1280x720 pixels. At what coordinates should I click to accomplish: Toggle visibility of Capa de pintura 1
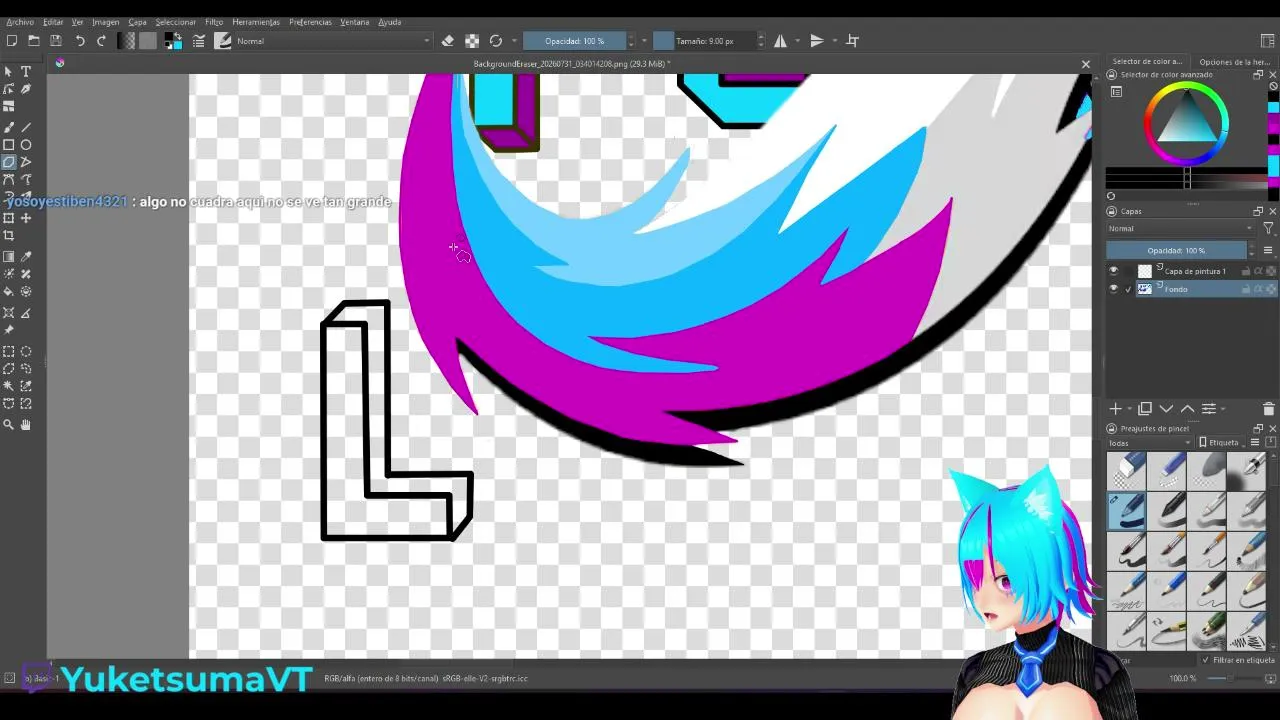pos(1114,271)
